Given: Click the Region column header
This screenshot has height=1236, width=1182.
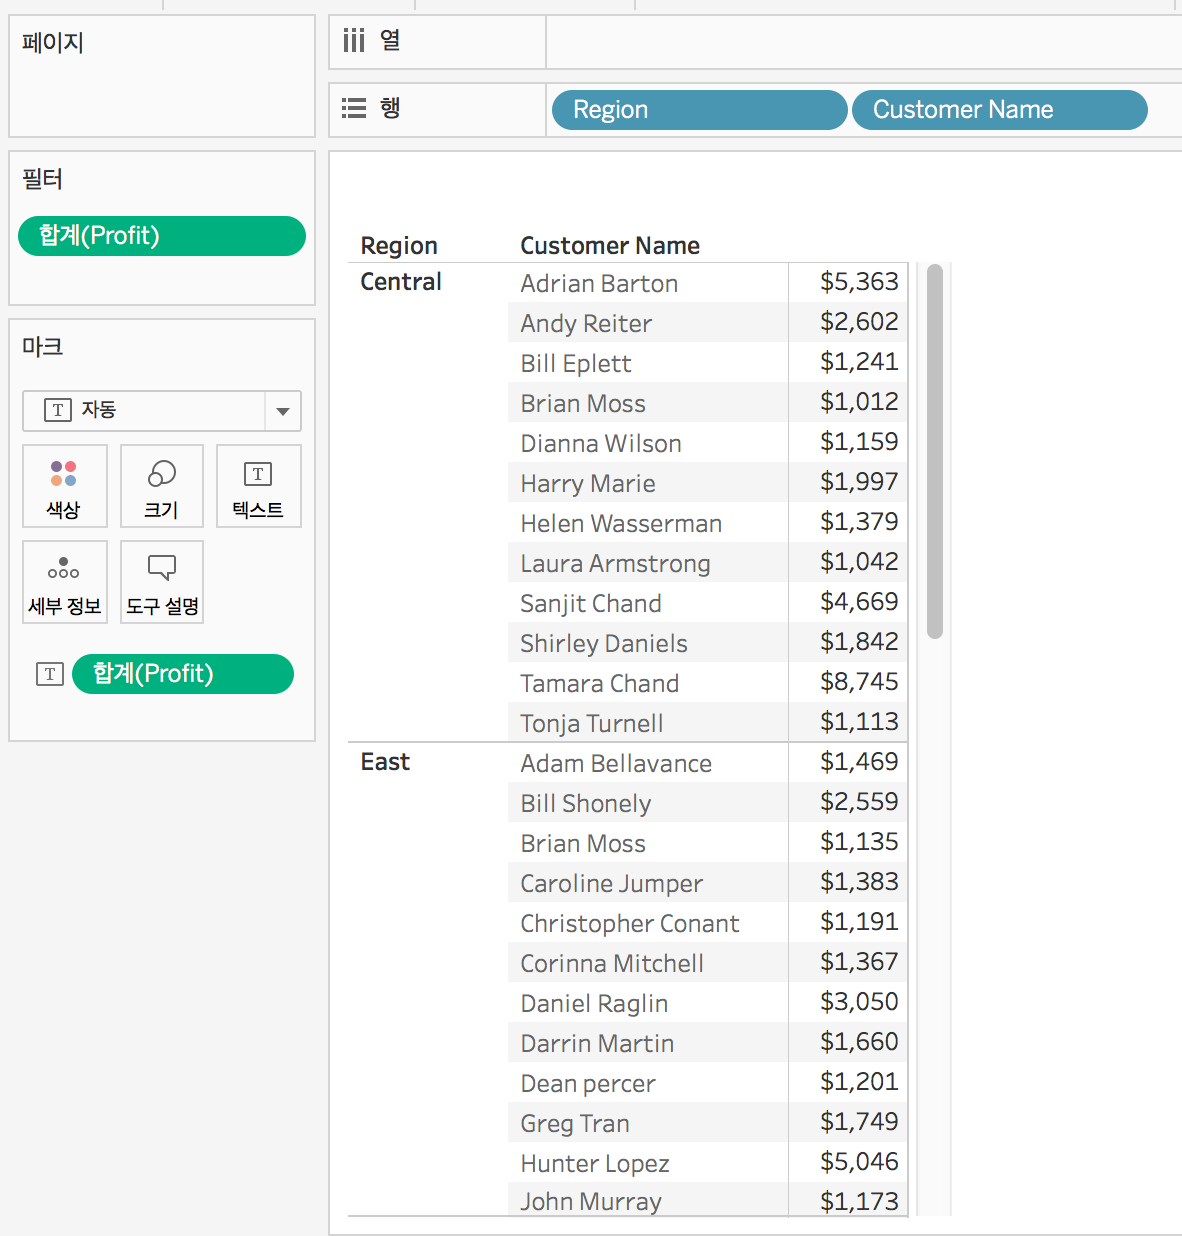Looking at the screenshot, I should [399, 246].
